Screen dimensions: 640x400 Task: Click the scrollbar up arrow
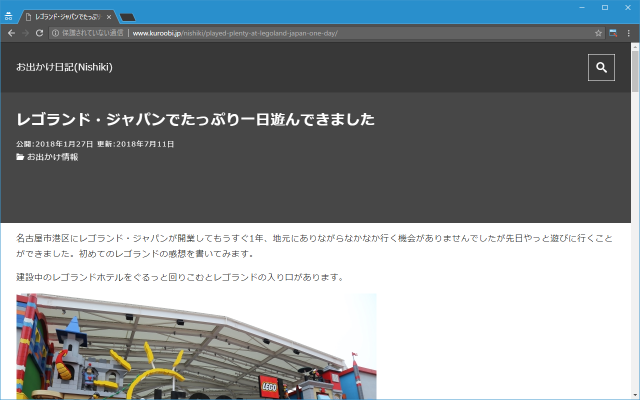[635, 47]
